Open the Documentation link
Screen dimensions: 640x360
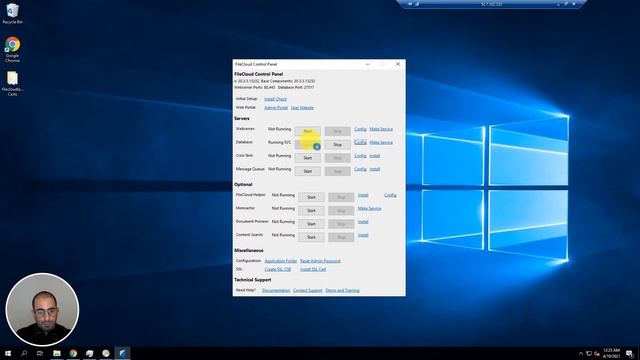tap(276, 291)
